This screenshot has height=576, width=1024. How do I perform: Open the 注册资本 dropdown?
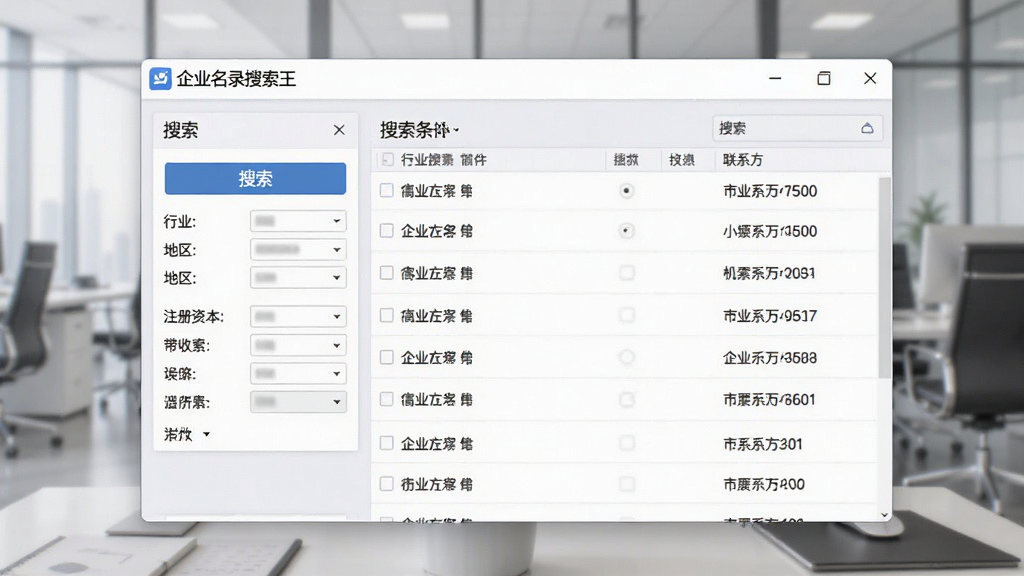click(298, 316)
